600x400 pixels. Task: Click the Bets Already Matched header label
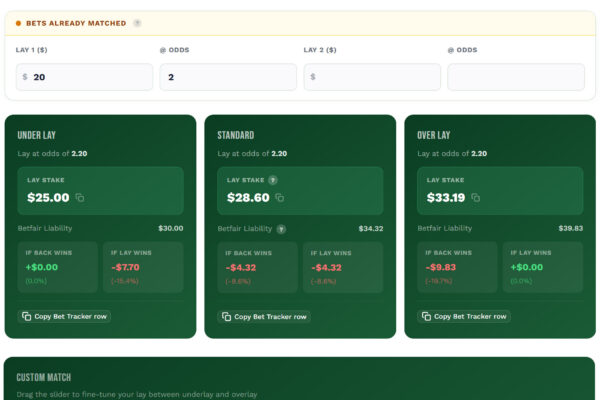click(76, 23)
